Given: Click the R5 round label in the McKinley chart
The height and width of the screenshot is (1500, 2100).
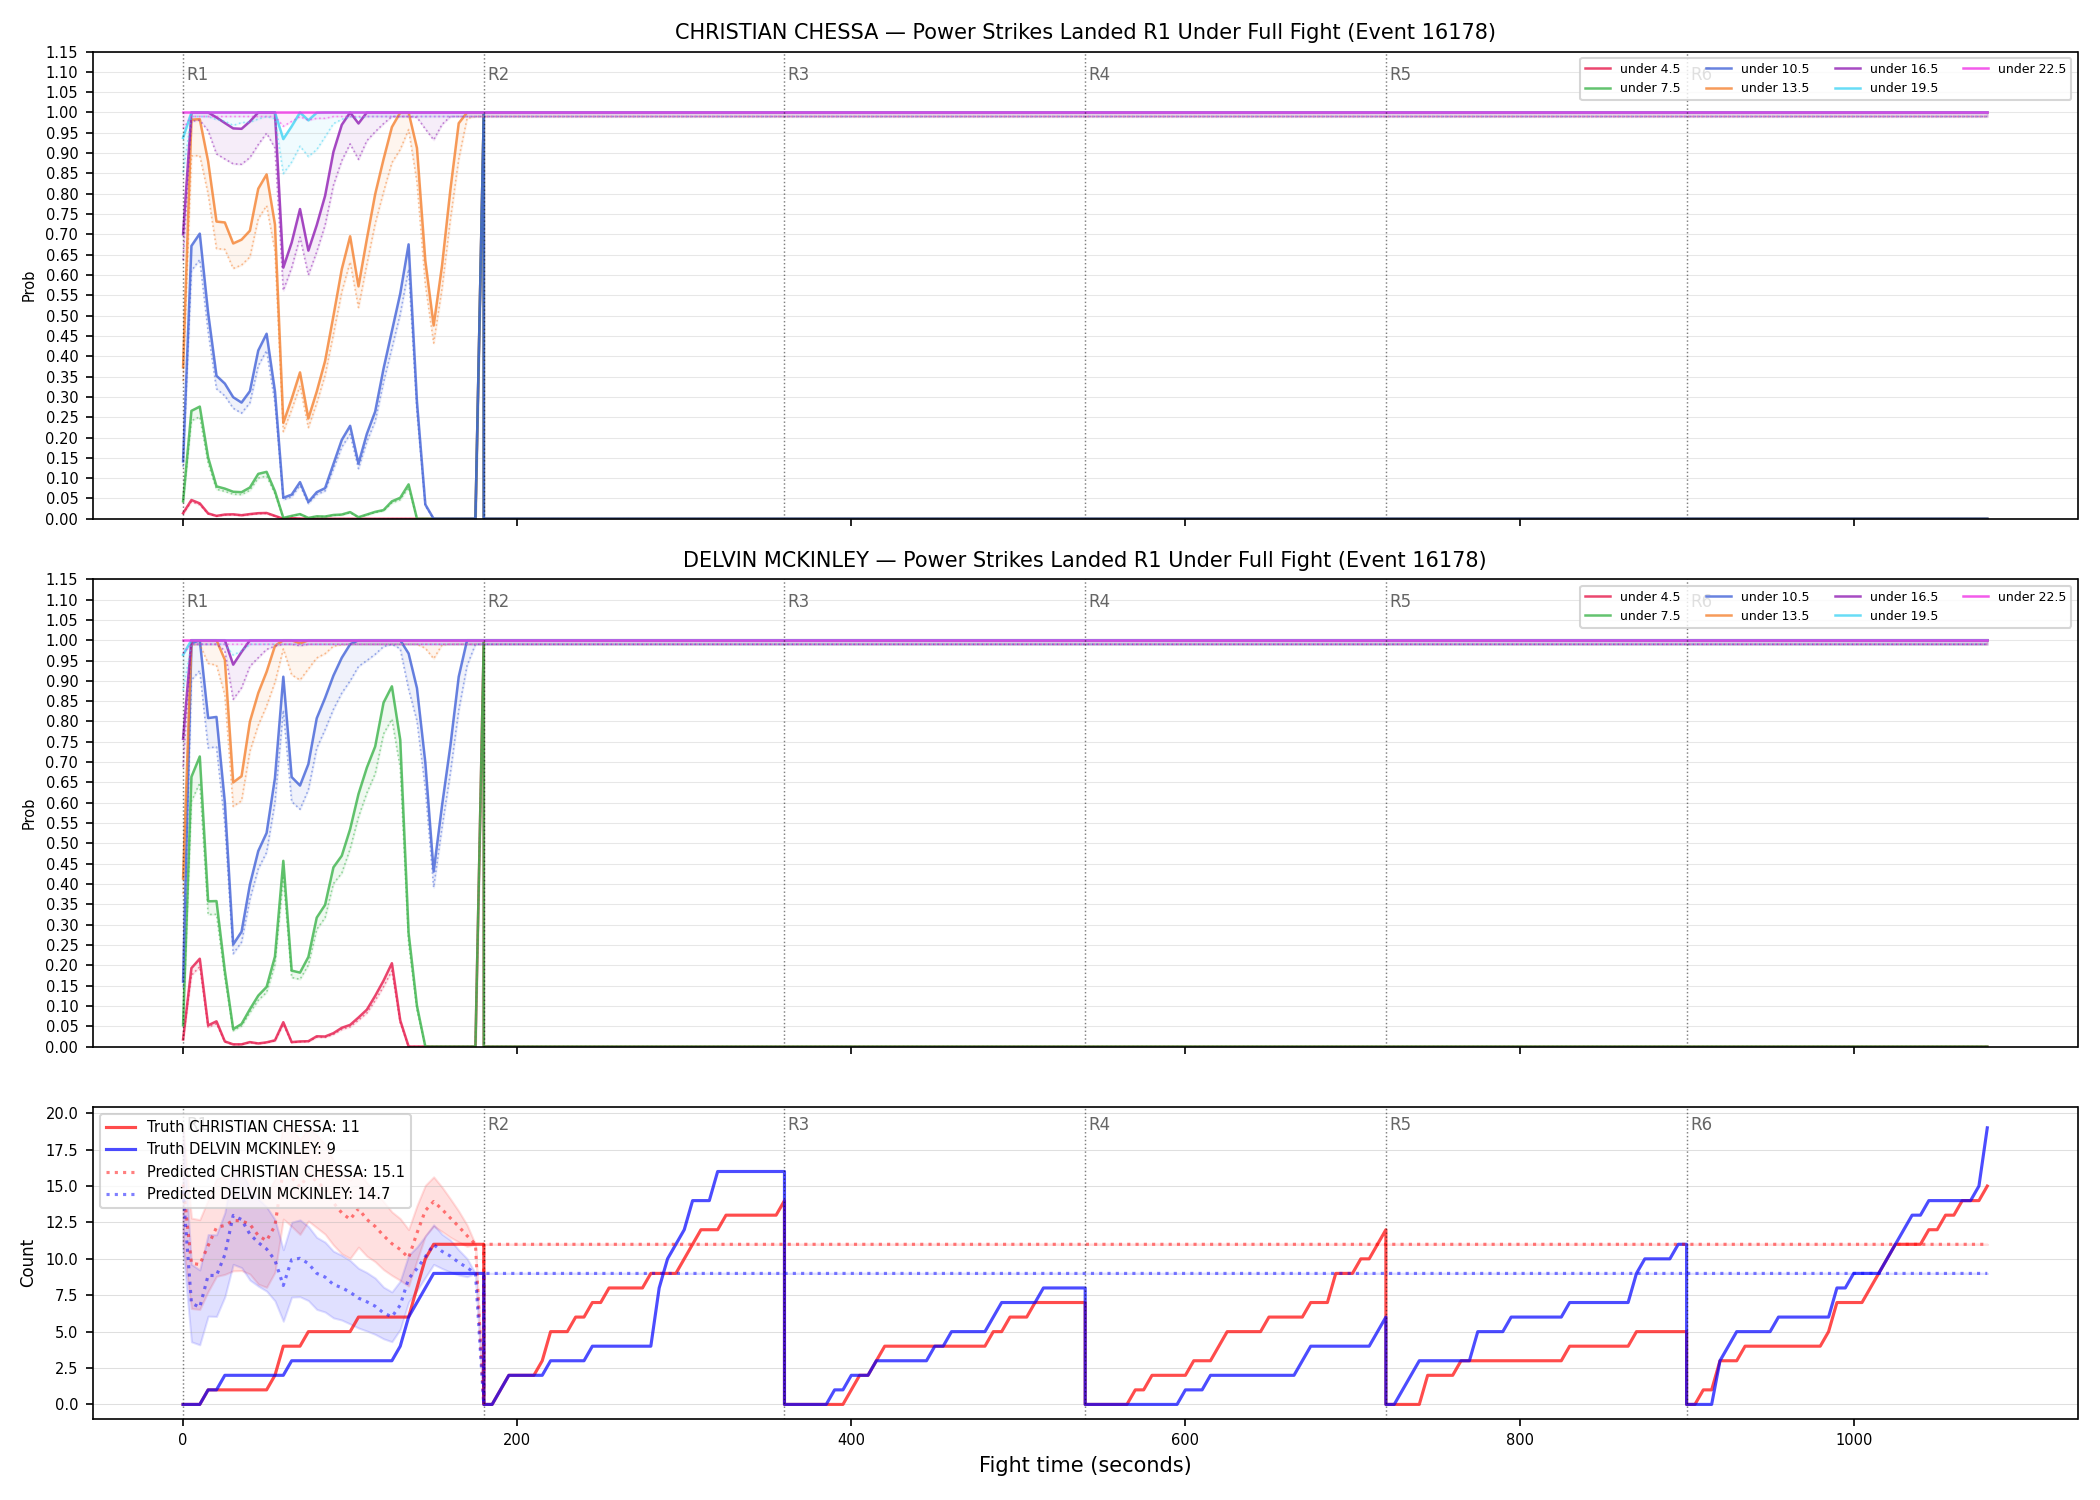Looking at the screenshot, I should point(1400,601).
